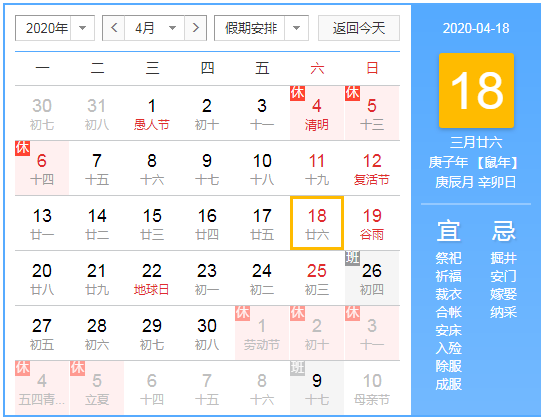Select May 3 十一 rest day

tap(372, 333)
